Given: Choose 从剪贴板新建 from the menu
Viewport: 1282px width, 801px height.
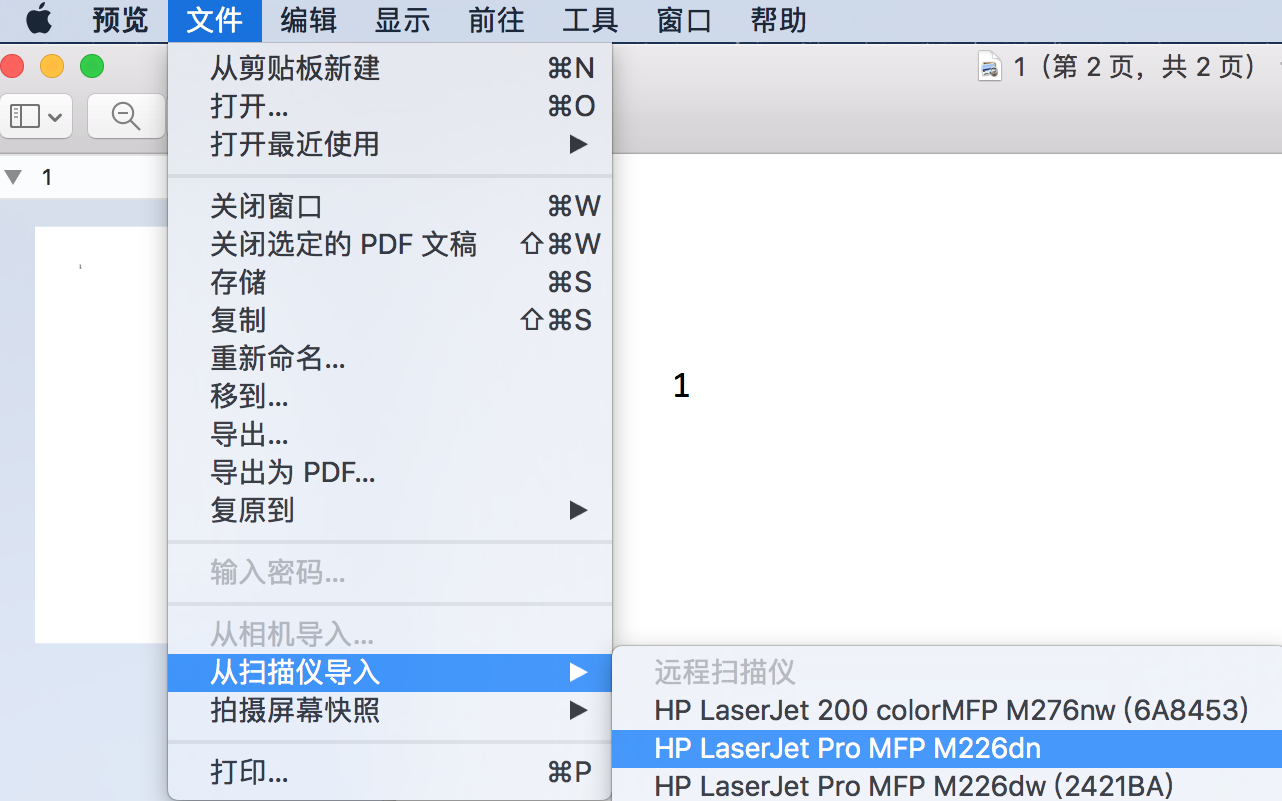Looking at the screenshot, I should coord(390,68).
